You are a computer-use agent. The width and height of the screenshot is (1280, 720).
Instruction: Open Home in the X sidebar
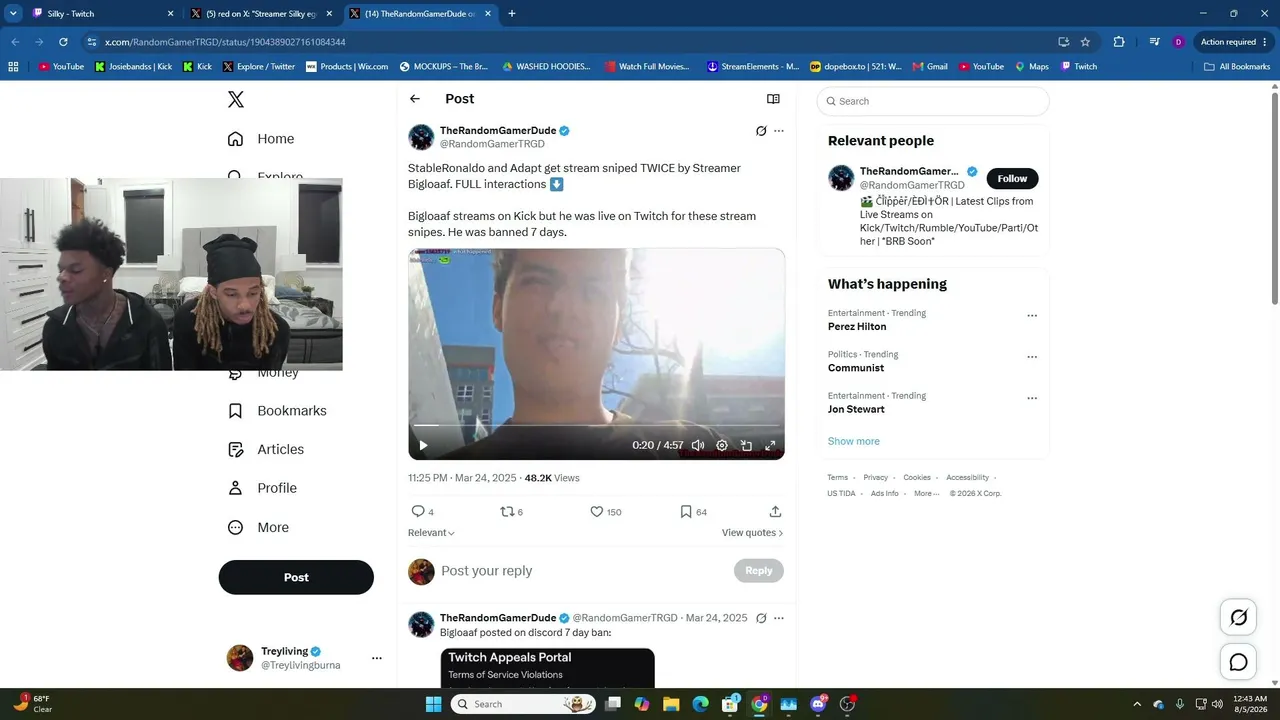(261, 139)
